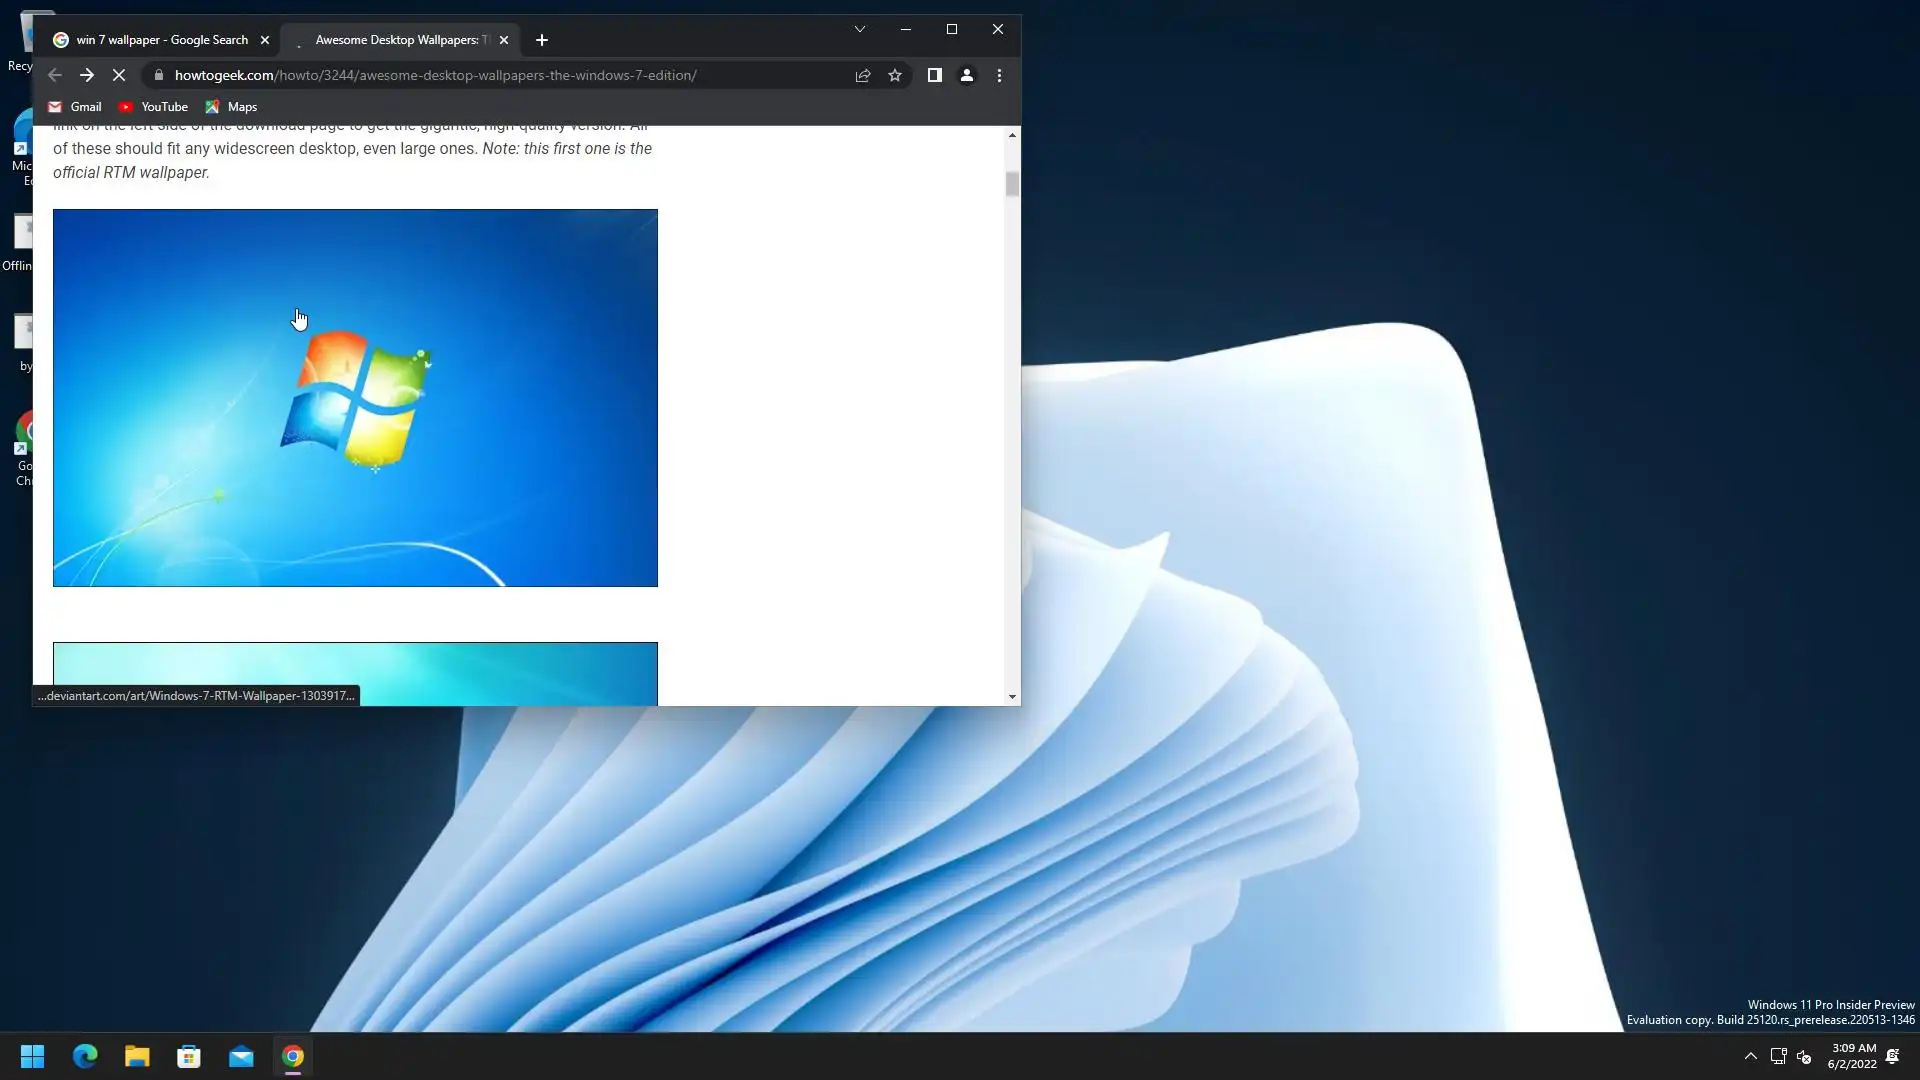Click the share this page icon

point(863,75)
